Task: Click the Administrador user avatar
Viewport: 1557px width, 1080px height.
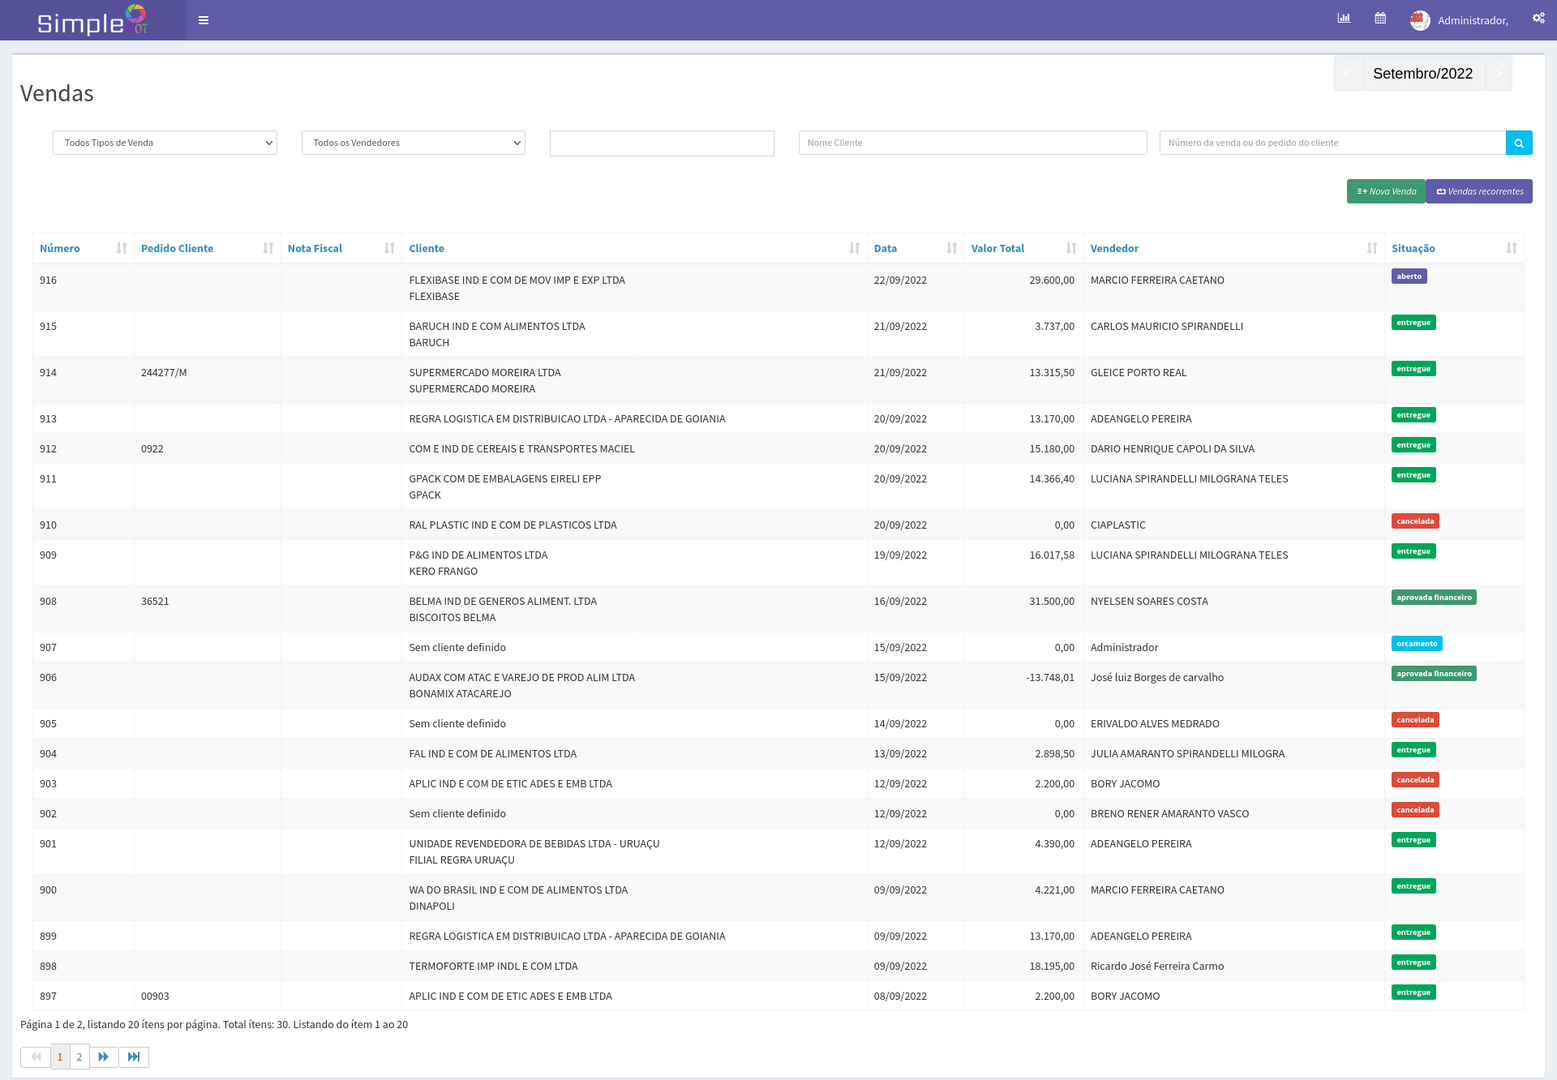Action: click(1419, 20)
